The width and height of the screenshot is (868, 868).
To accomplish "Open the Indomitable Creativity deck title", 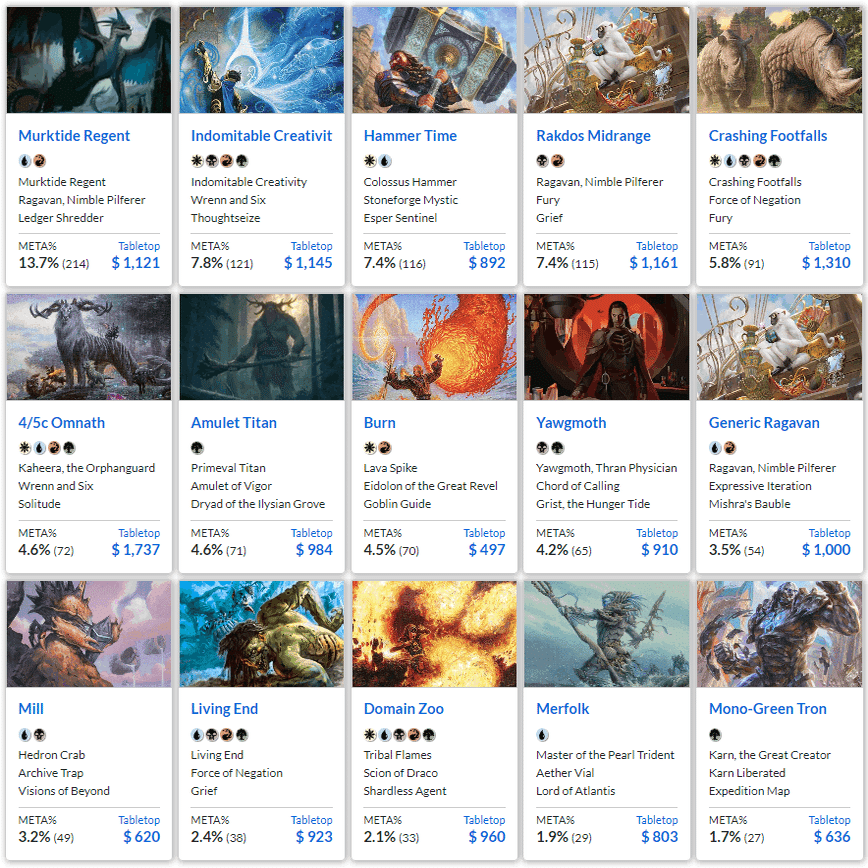I will tap(261, 136).
